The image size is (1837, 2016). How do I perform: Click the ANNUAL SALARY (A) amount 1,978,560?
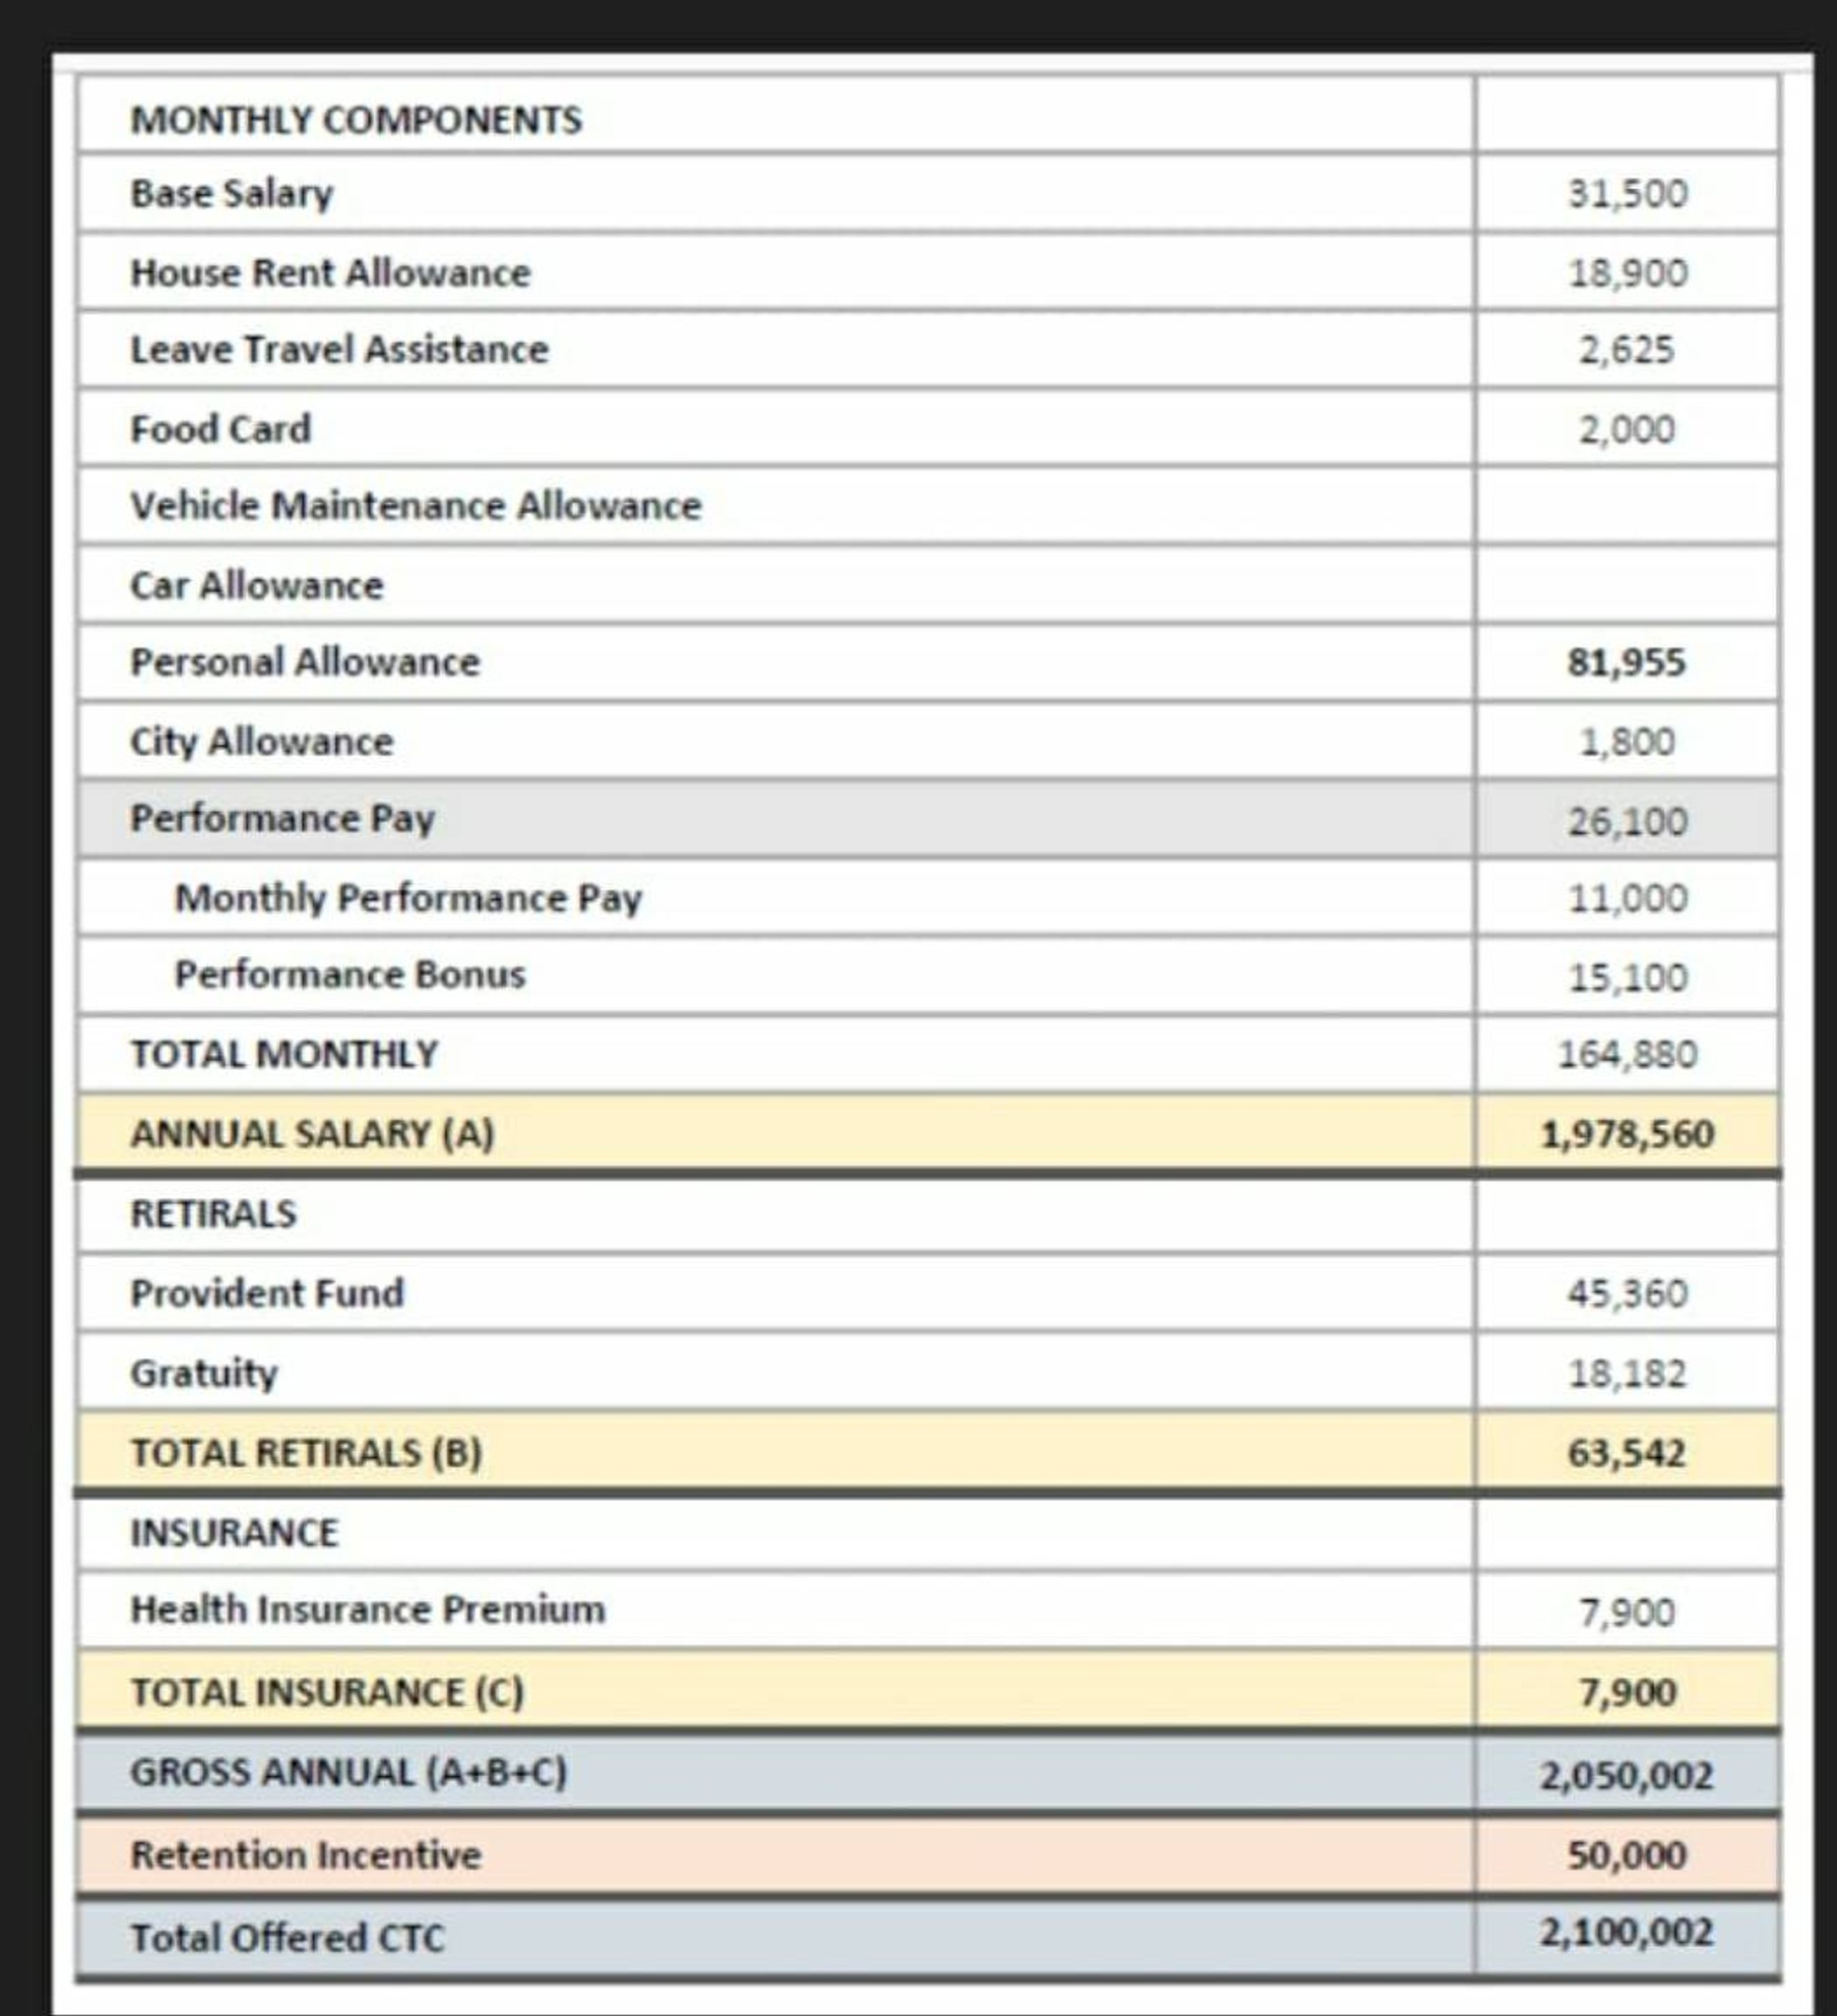click(x=1627, y=1134)
